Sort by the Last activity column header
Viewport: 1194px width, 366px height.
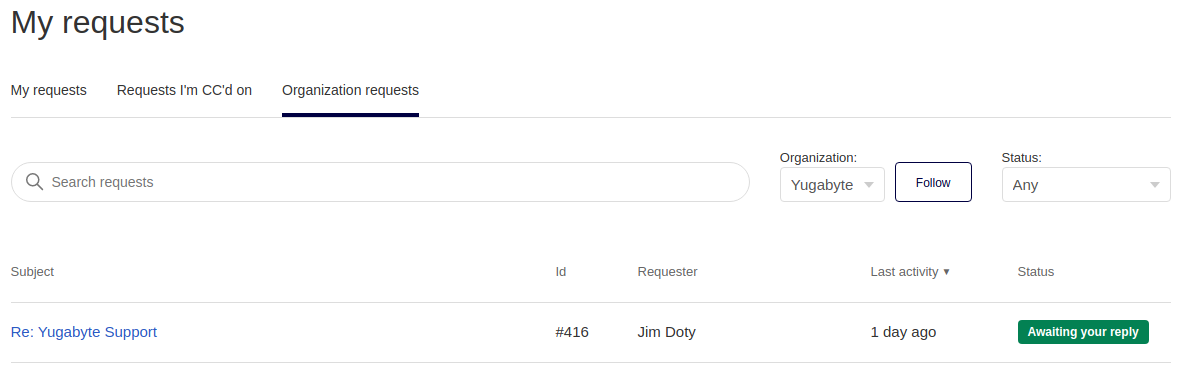tap(905, 272)
